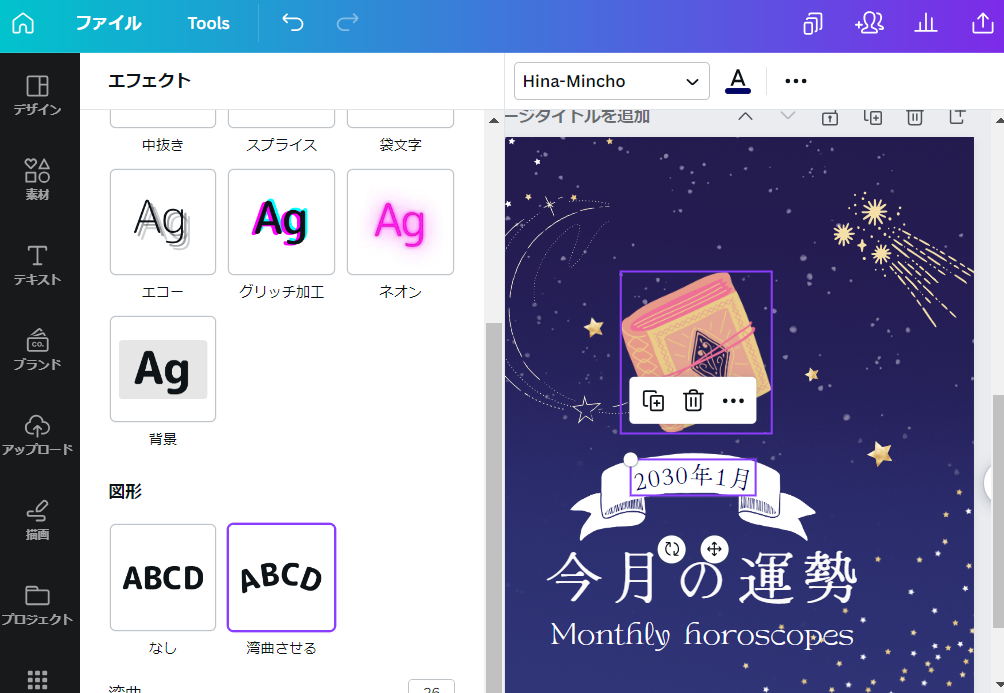Open the ファイル menu

108,23
